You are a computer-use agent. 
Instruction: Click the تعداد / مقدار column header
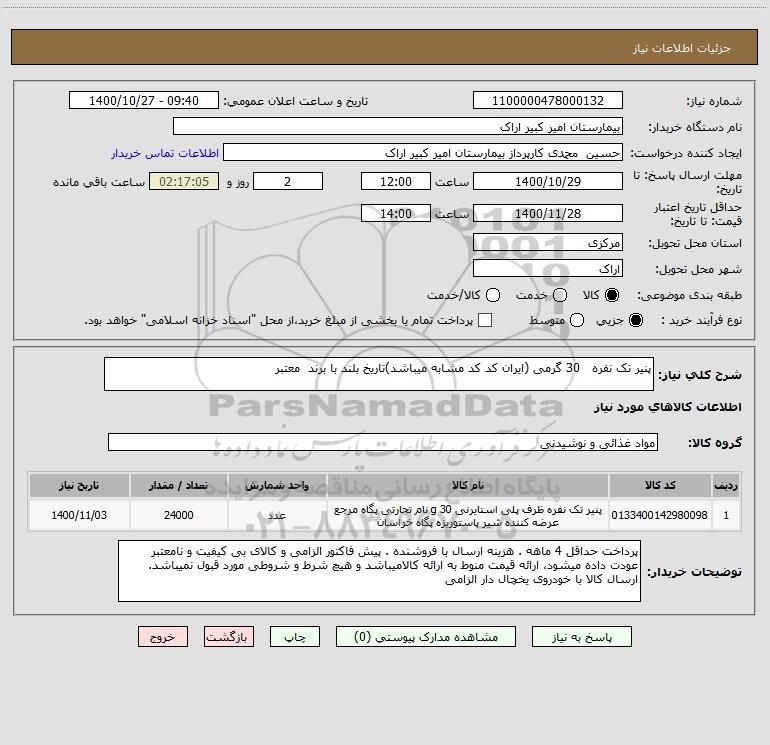coord(179,485)
